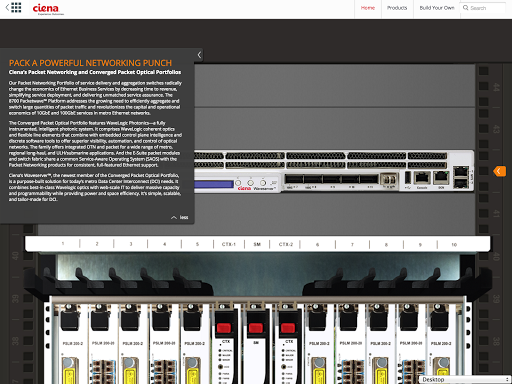Click the Waveserver DCN port

coord(441,177)
